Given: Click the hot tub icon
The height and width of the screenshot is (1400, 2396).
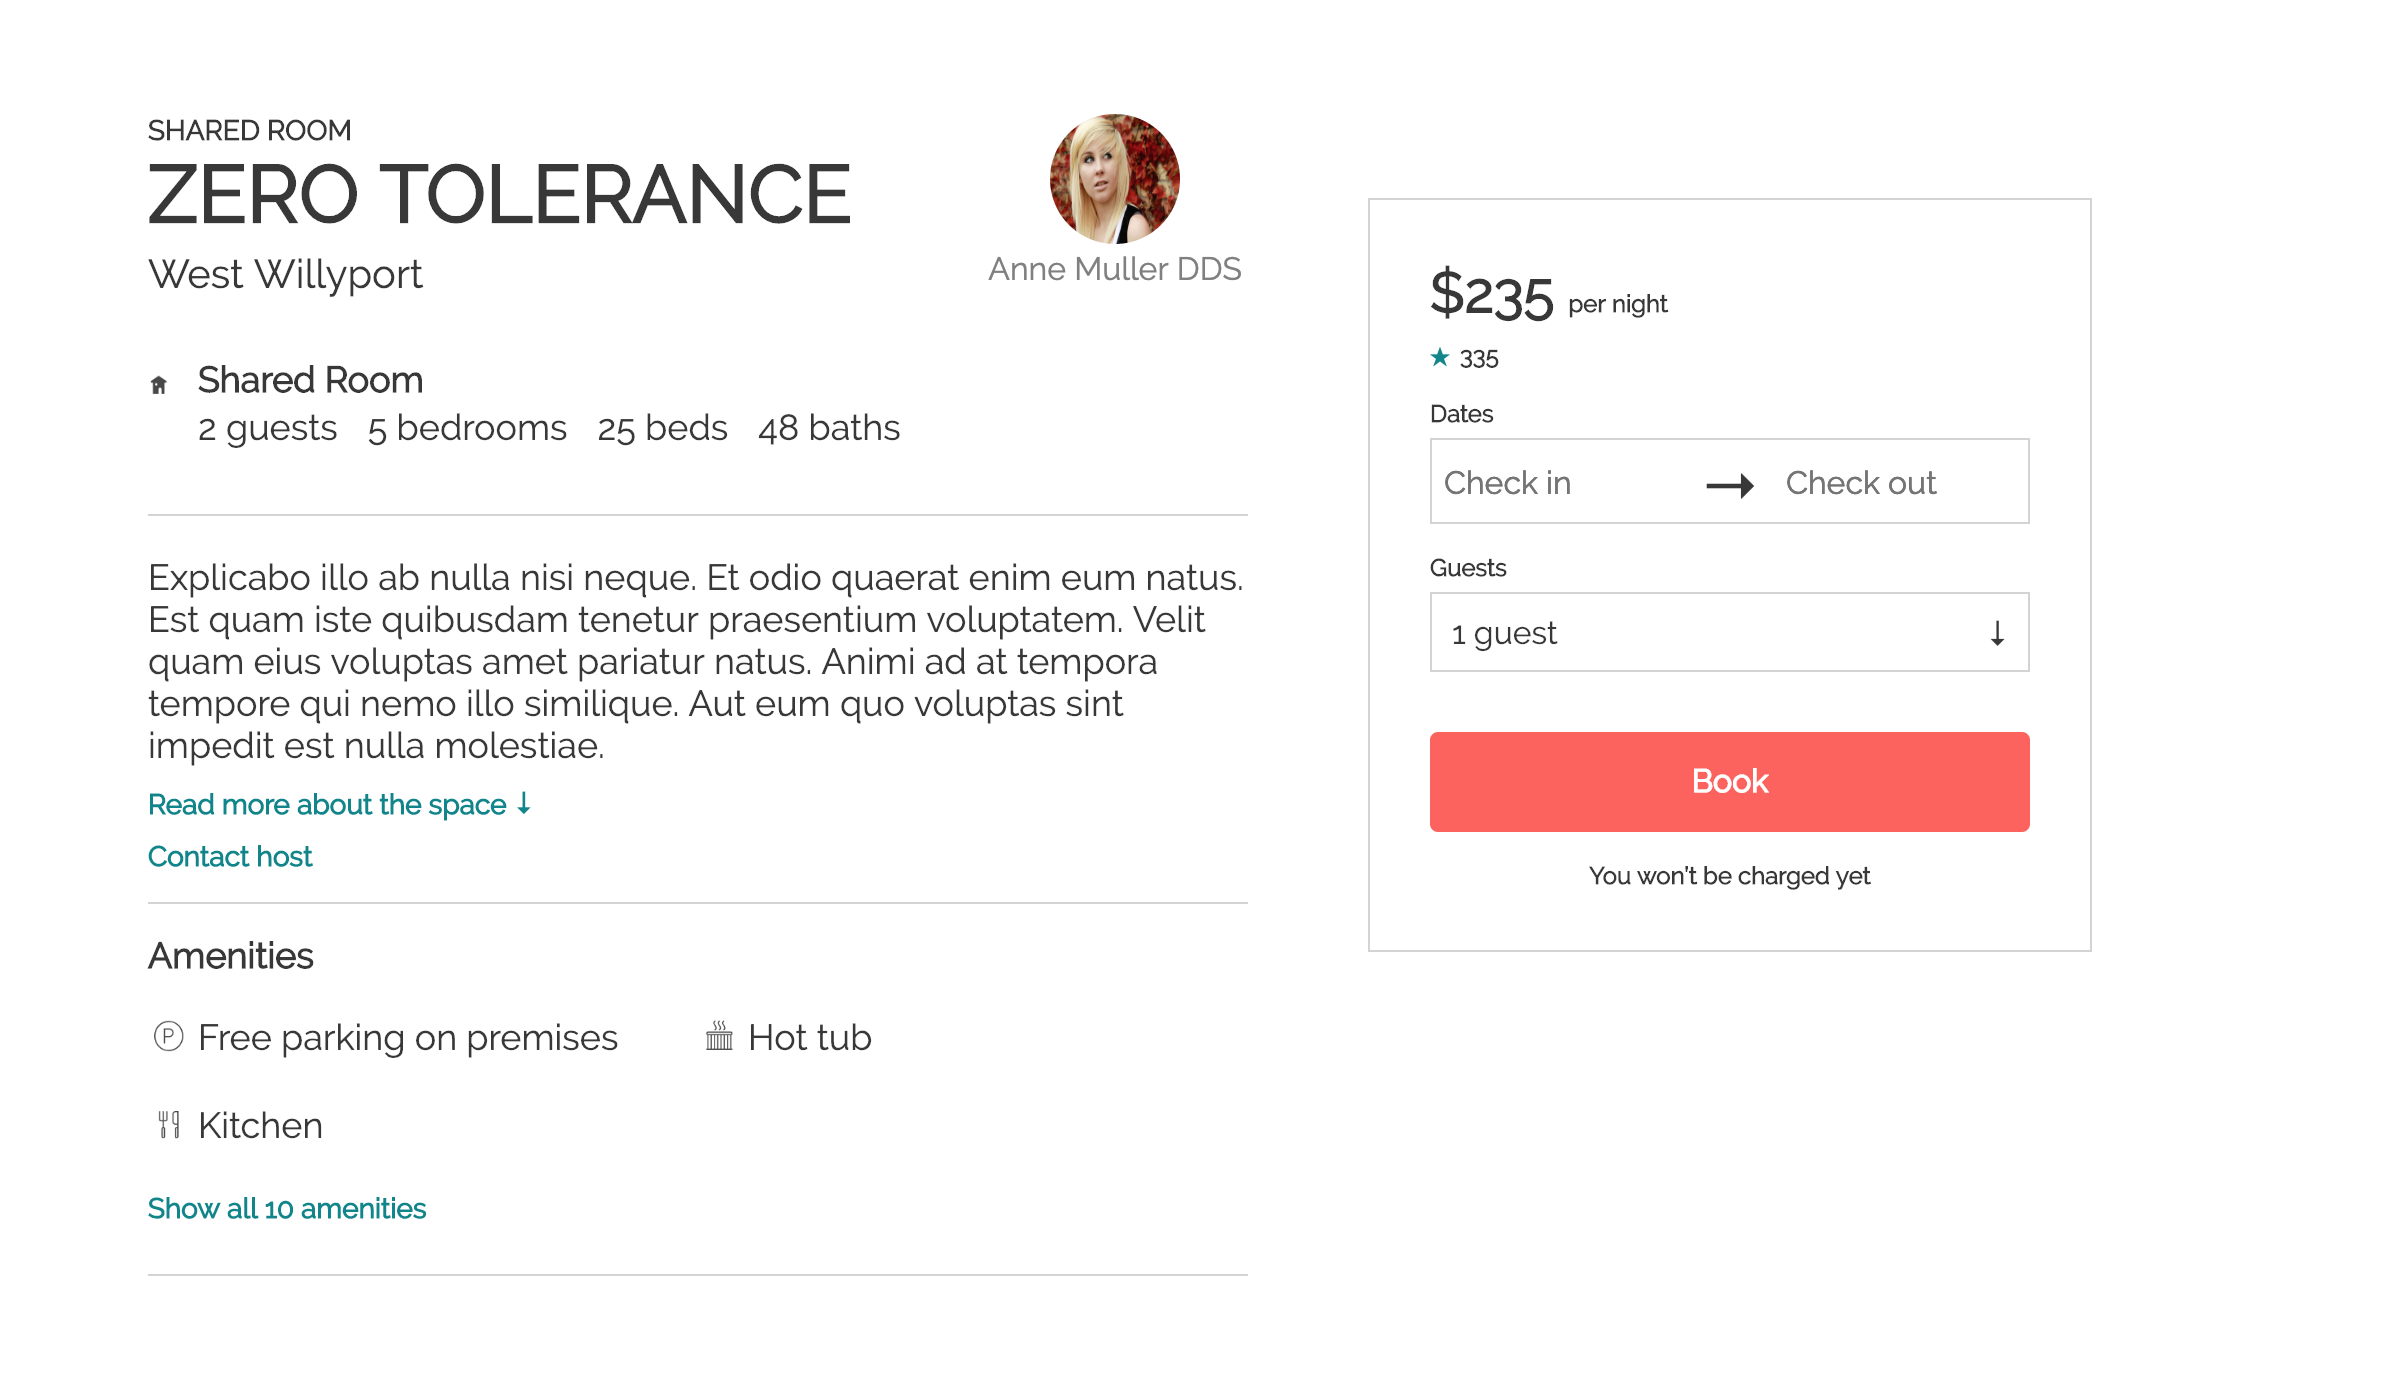Looking at the screenshot, I should (x=719, y=1037).
